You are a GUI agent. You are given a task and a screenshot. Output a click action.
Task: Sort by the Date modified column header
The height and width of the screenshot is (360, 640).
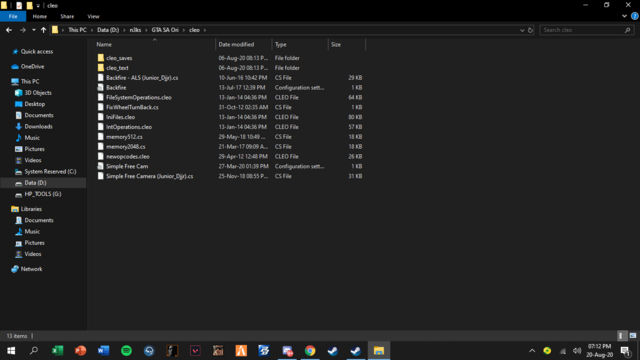[243, 44]
